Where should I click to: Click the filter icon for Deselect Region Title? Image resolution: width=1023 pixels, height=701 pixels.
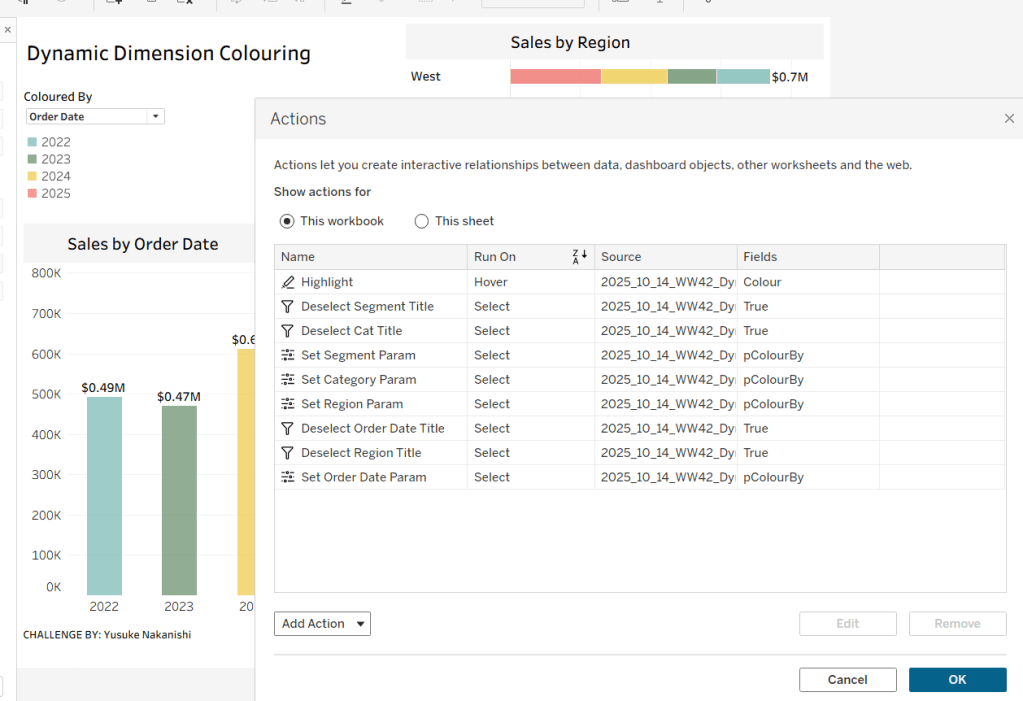[x=288, y=453]
